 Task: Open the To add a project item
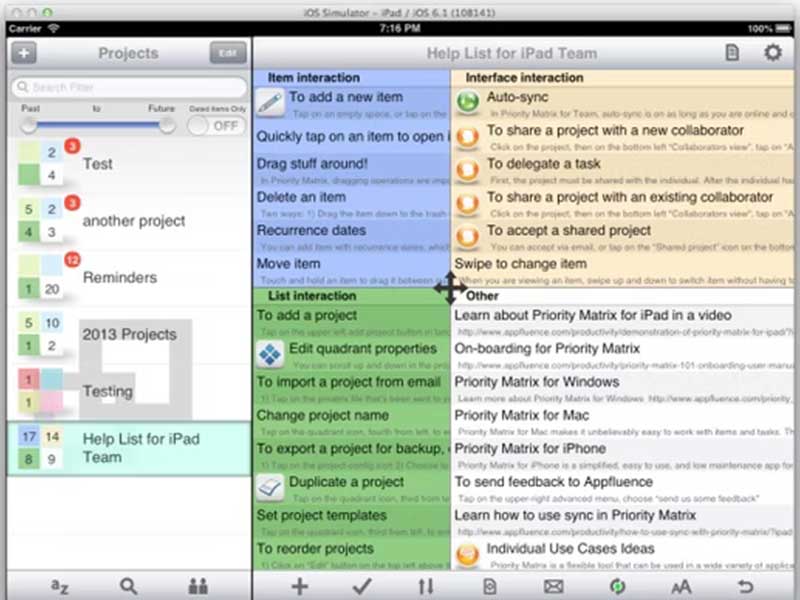pyautogui.click(x=352, y=322)
